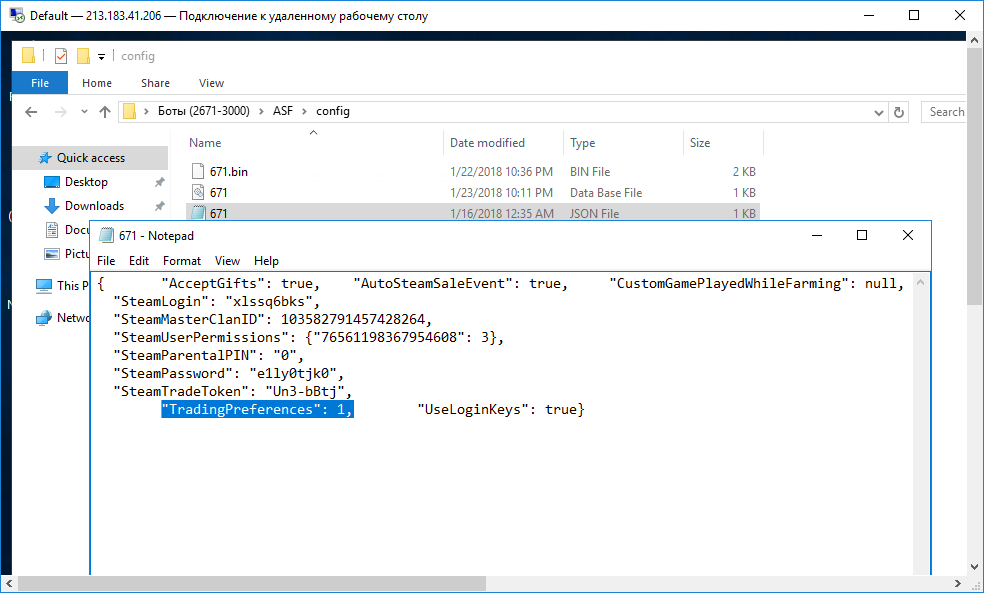This screenshot has width=984, height=593.
Task: Go back in Explorer navigation
Action: tap(31, 112)
